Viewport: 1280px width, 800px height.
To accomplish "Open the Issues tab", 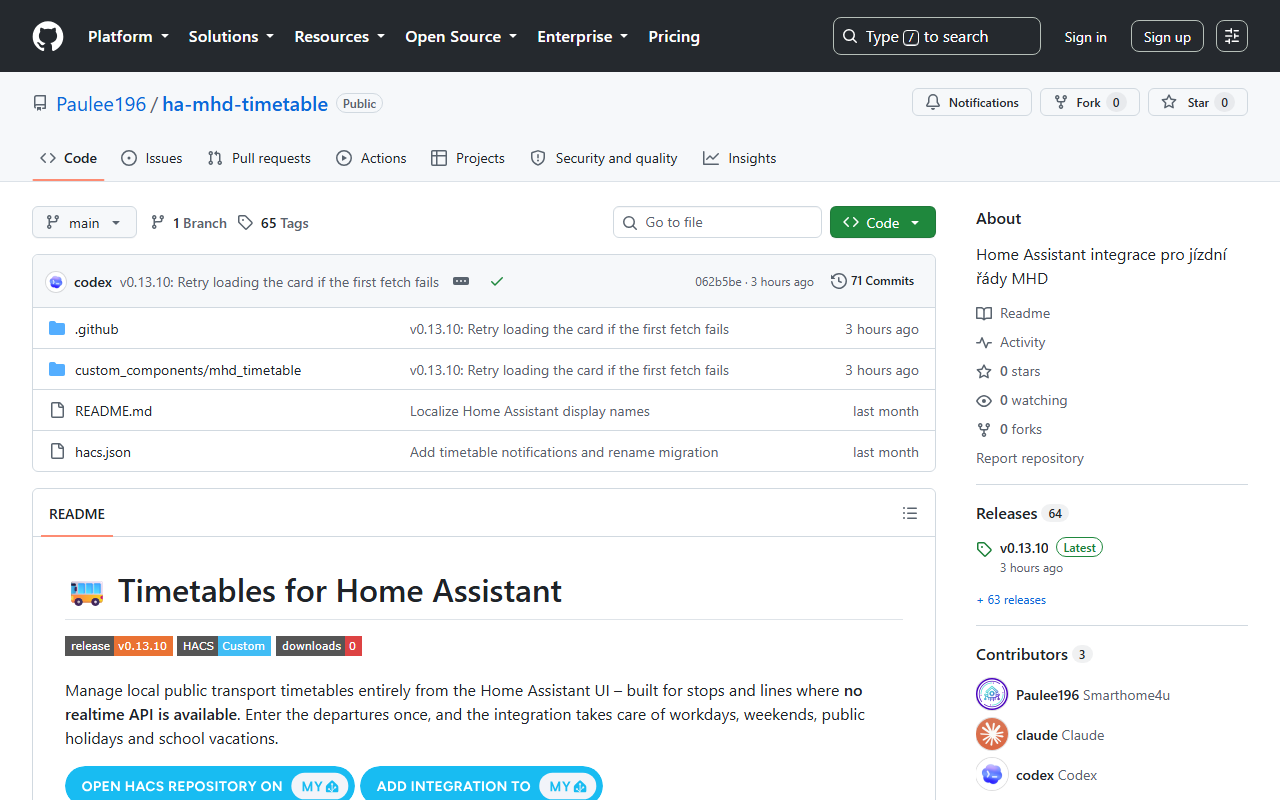I will (x=151, y=158).
